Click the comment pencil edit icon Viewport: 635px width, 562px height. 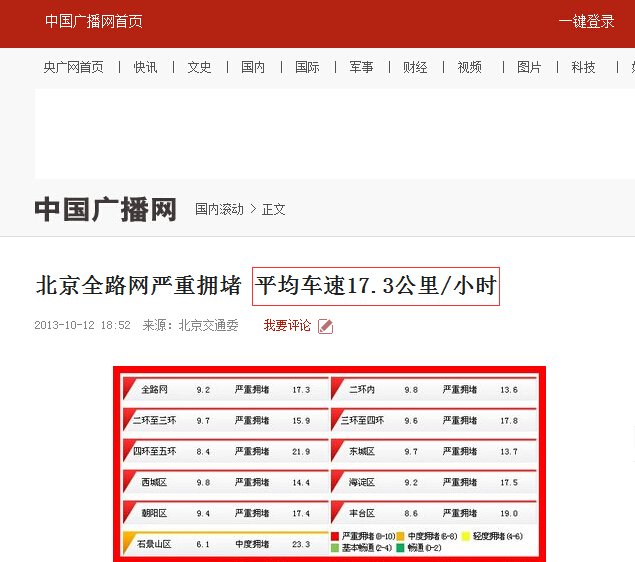[x=325, y=326]
